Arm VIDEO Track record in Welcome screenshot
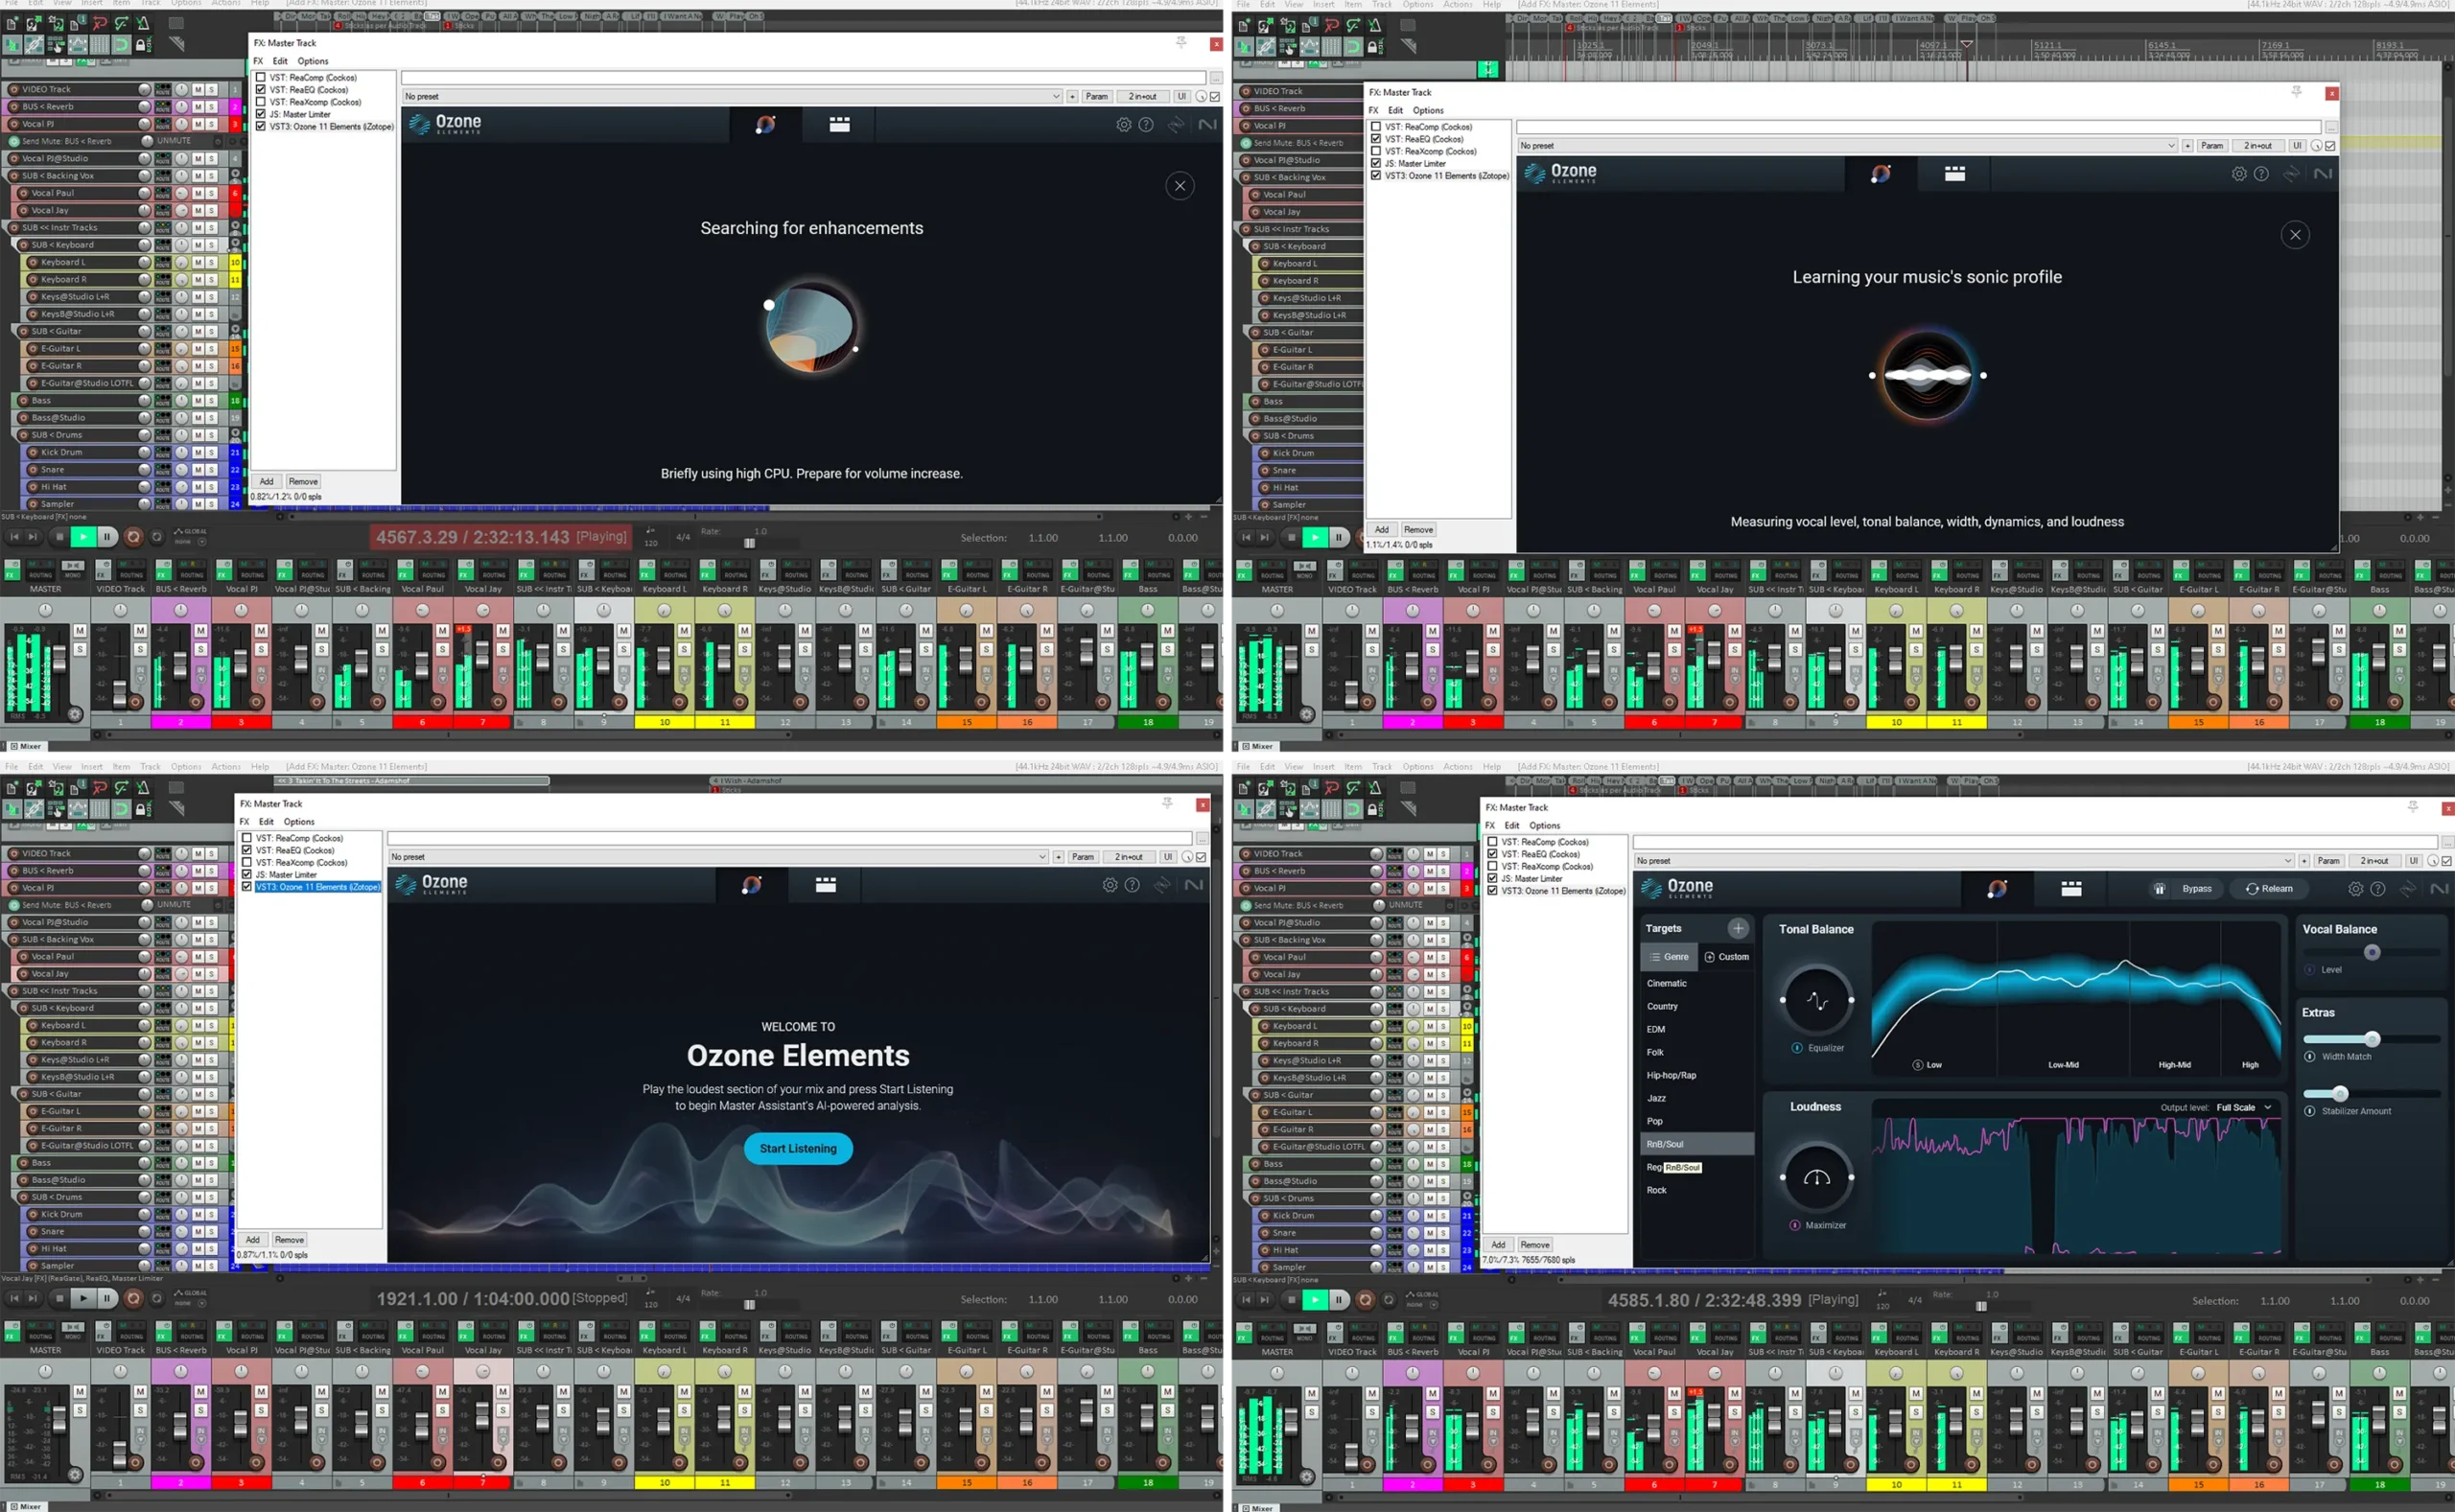2455x1512 pixels. click(x=14, y=853)
